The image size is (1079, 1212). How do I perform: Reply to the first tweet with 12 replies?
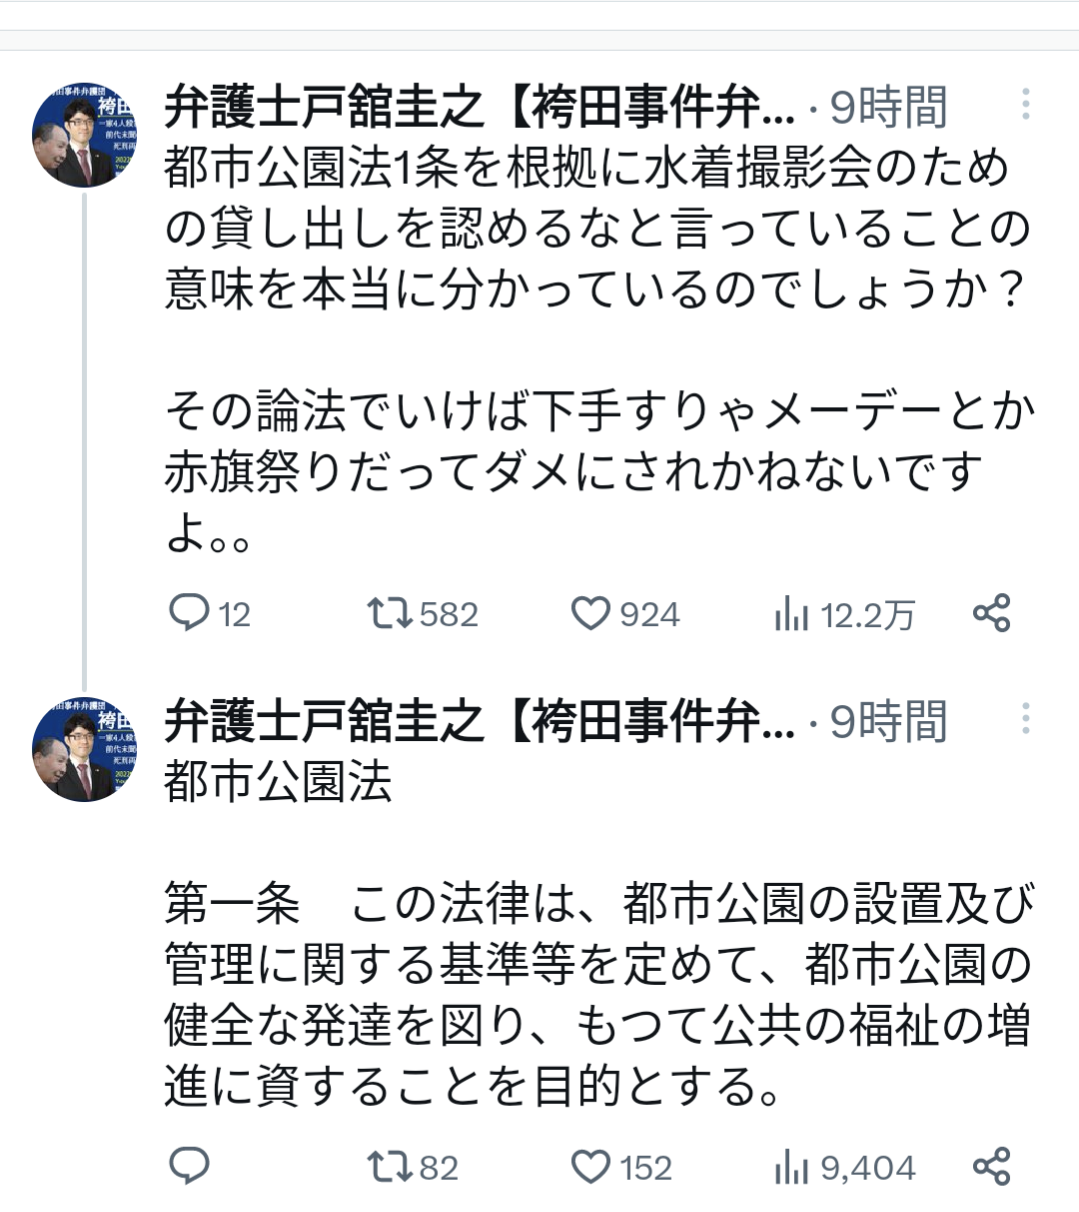pyautogui.click(x=189, y=613)
